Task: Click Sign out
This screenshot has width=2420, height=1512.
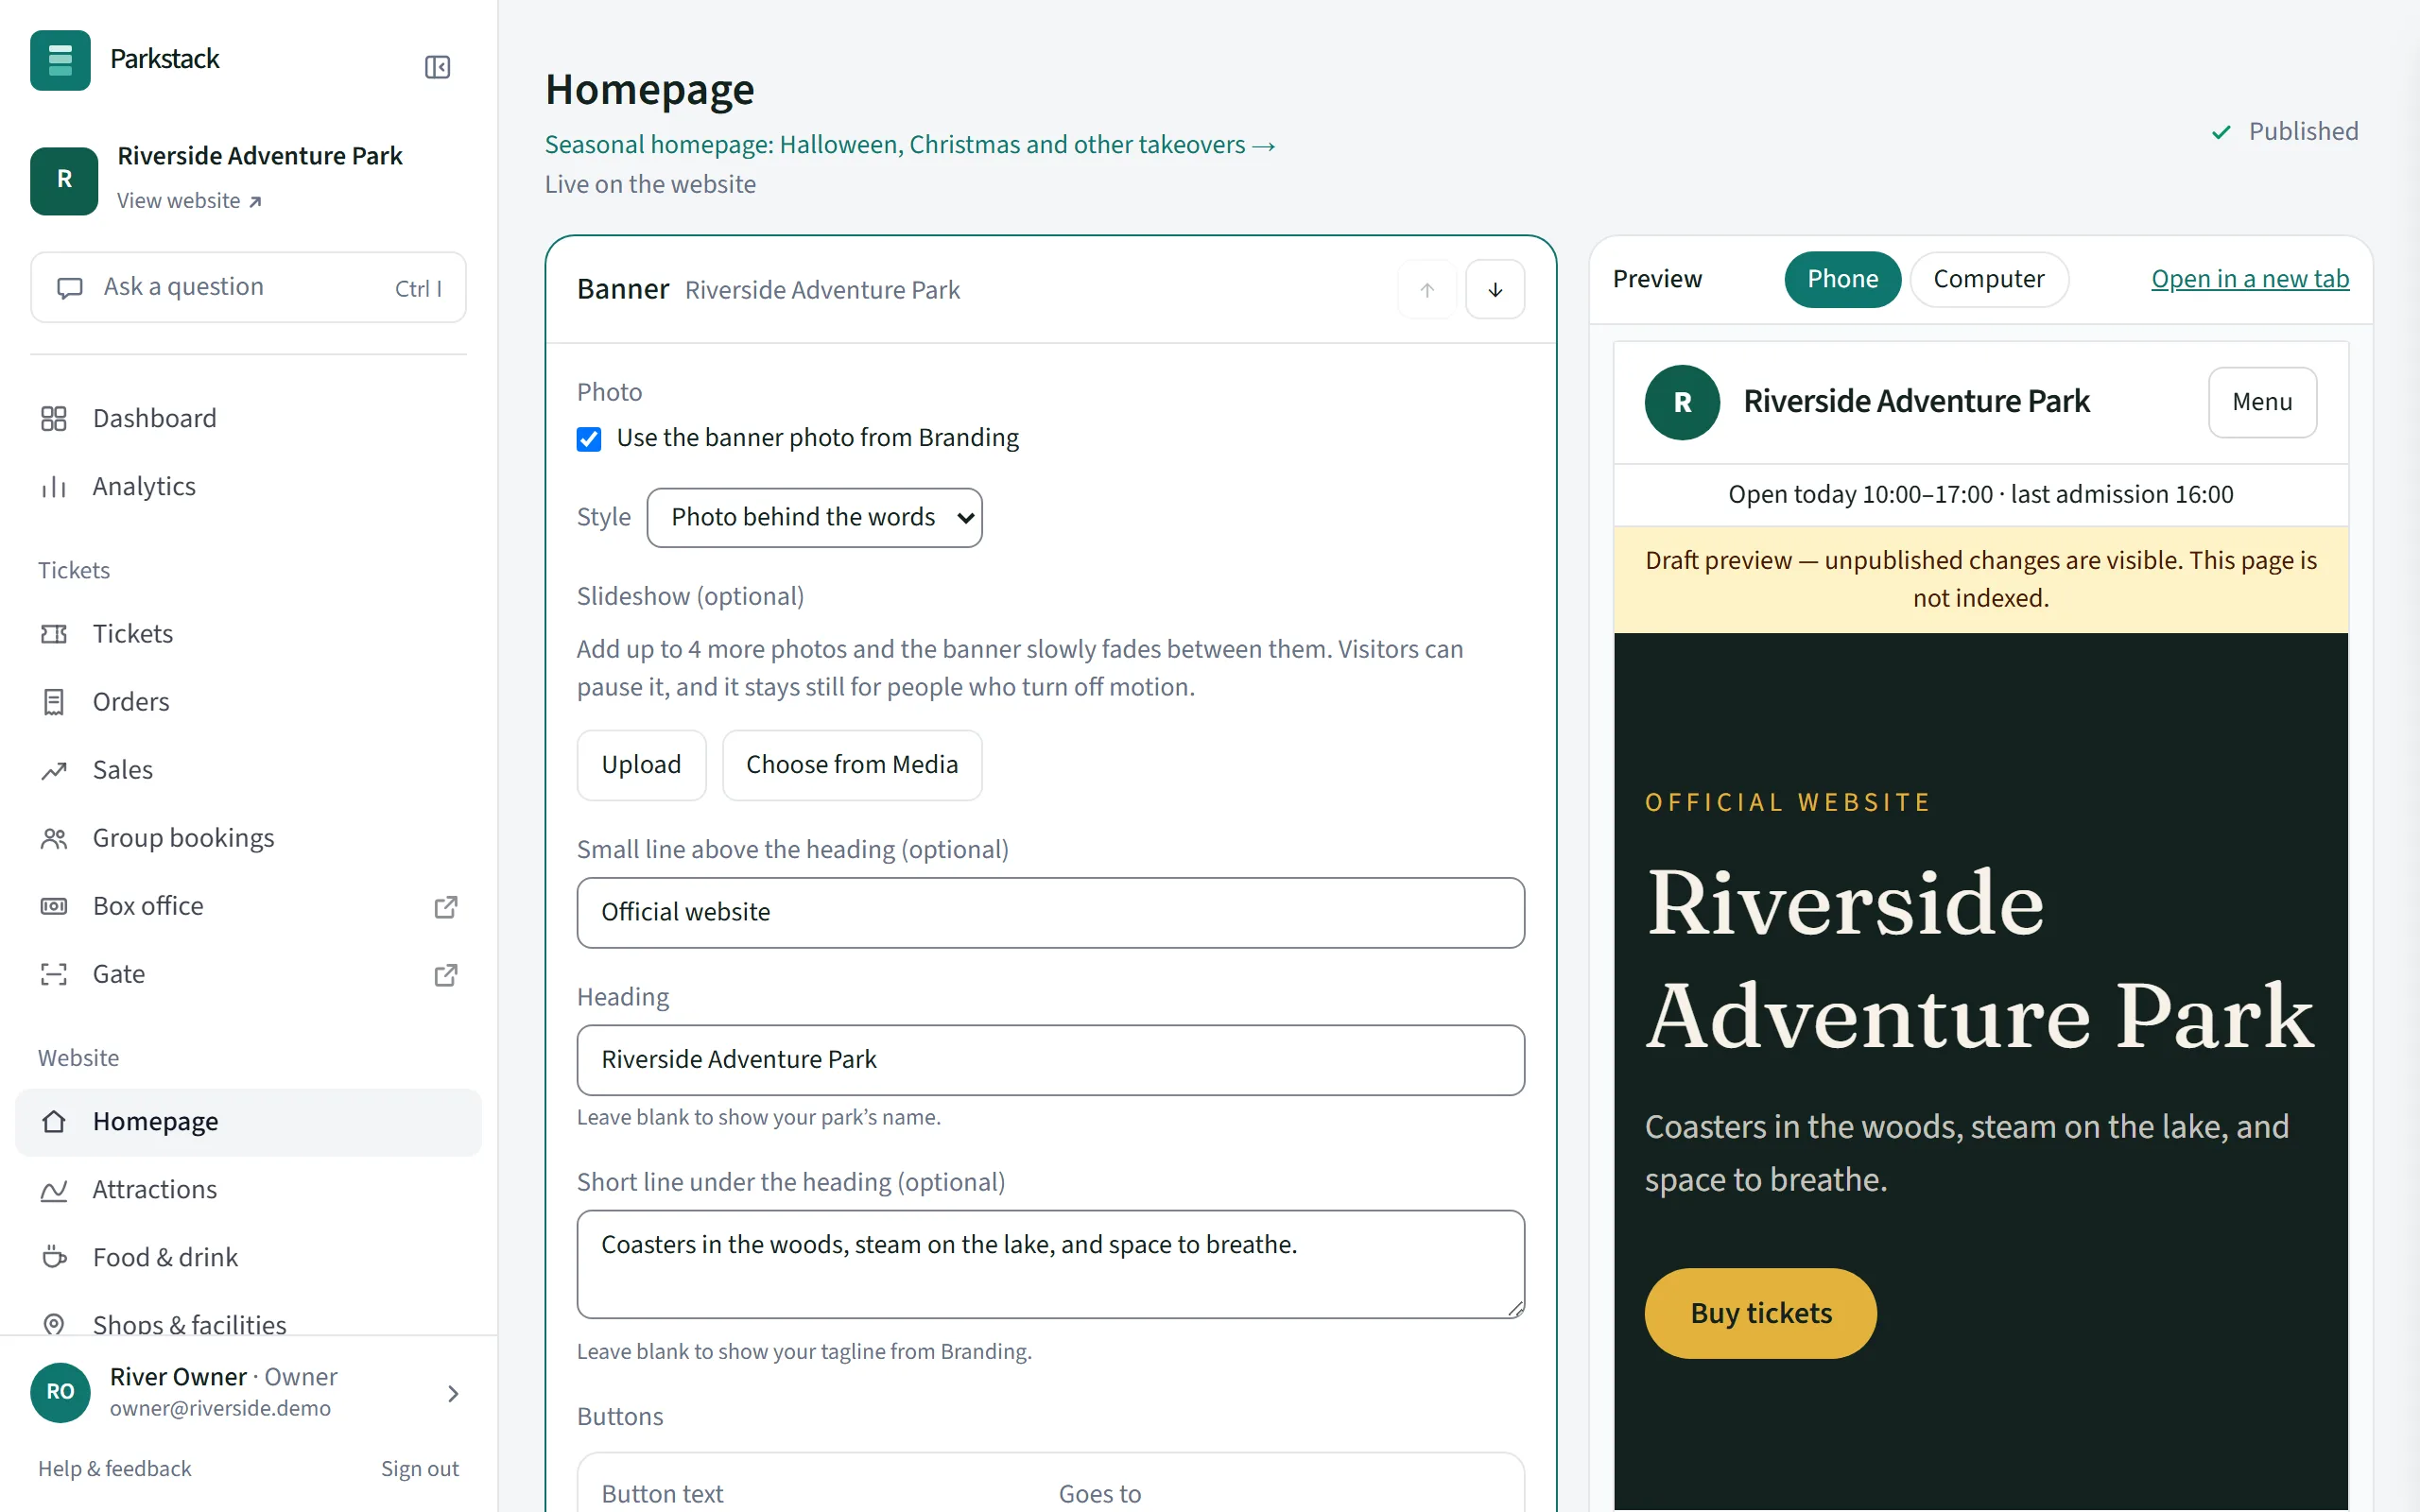Action: pyautogui.click(x=419, y=1468)
